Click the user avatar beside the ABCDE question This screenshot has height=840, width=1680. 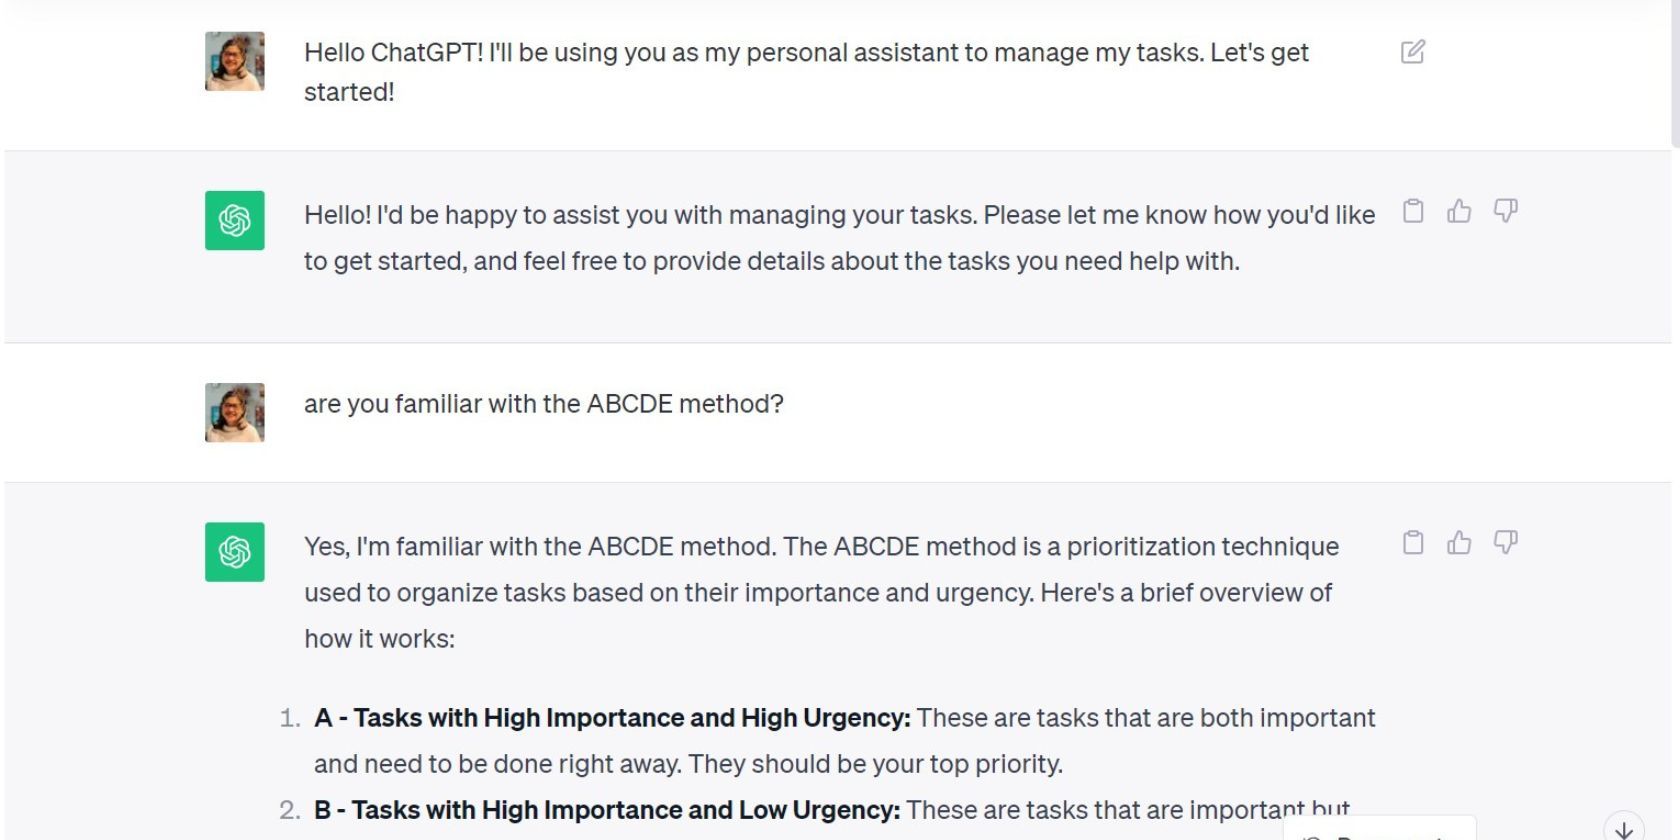point(235,412)
